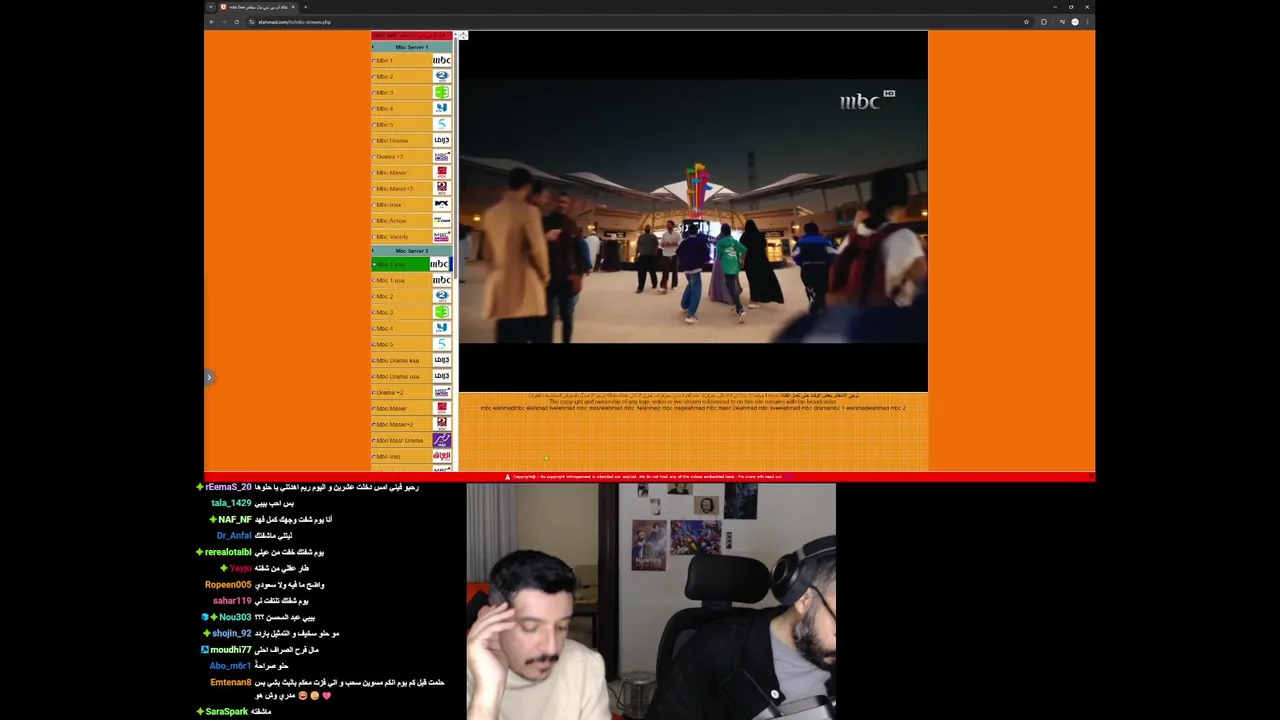Click chat username Emtenan8
The height and width of the screenshot is (720, 1280).
(231, 682)
